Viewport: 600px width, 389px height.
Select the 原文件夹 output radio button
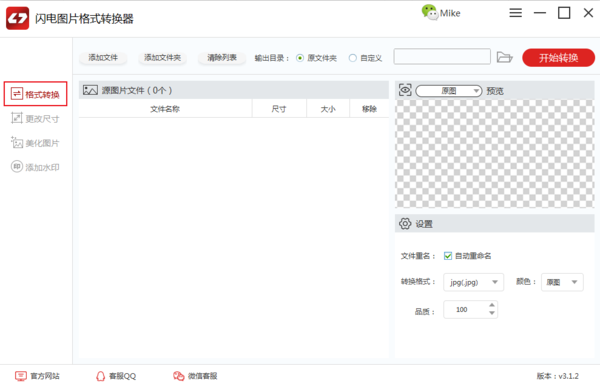click(x=300, y=58)
